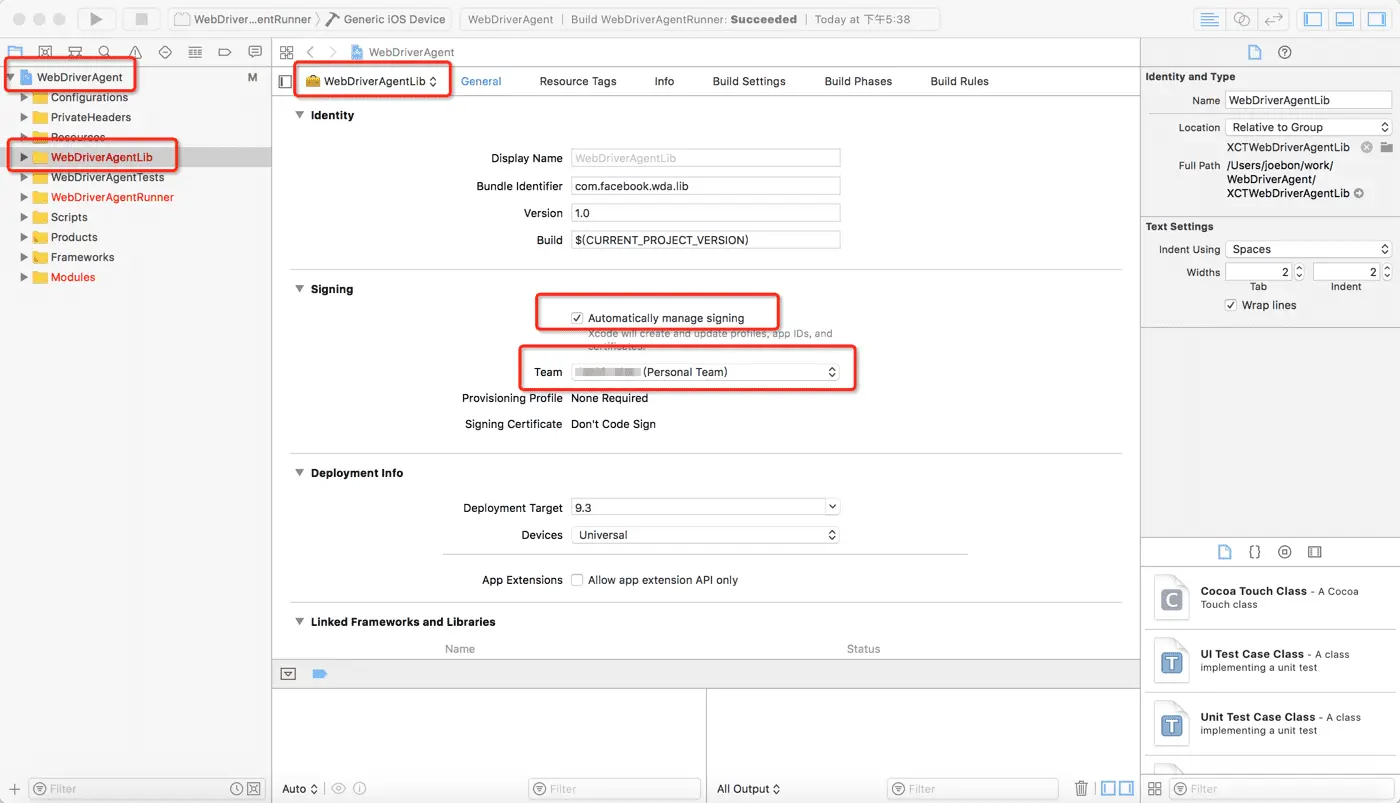Open the Report navigator speech-bubble icon
This screenshot has height=803, width=1400.
[255, 52]
